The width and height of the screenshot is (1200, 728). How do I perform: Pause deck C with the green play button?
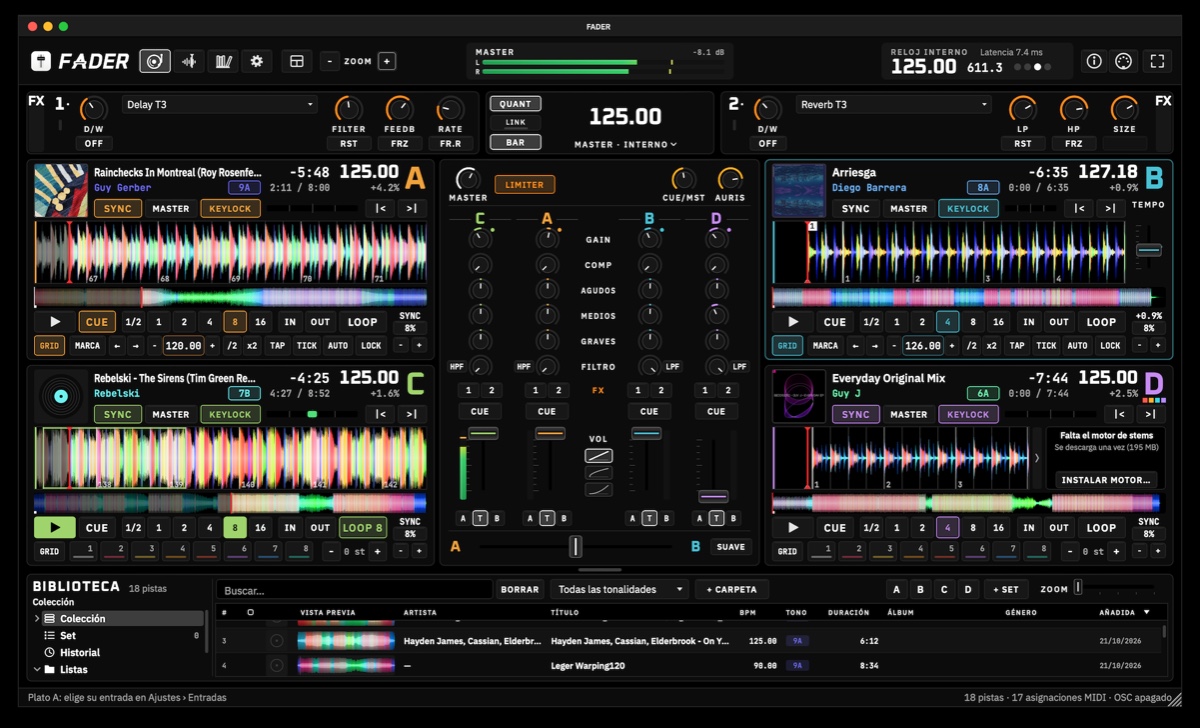point(54,528)
